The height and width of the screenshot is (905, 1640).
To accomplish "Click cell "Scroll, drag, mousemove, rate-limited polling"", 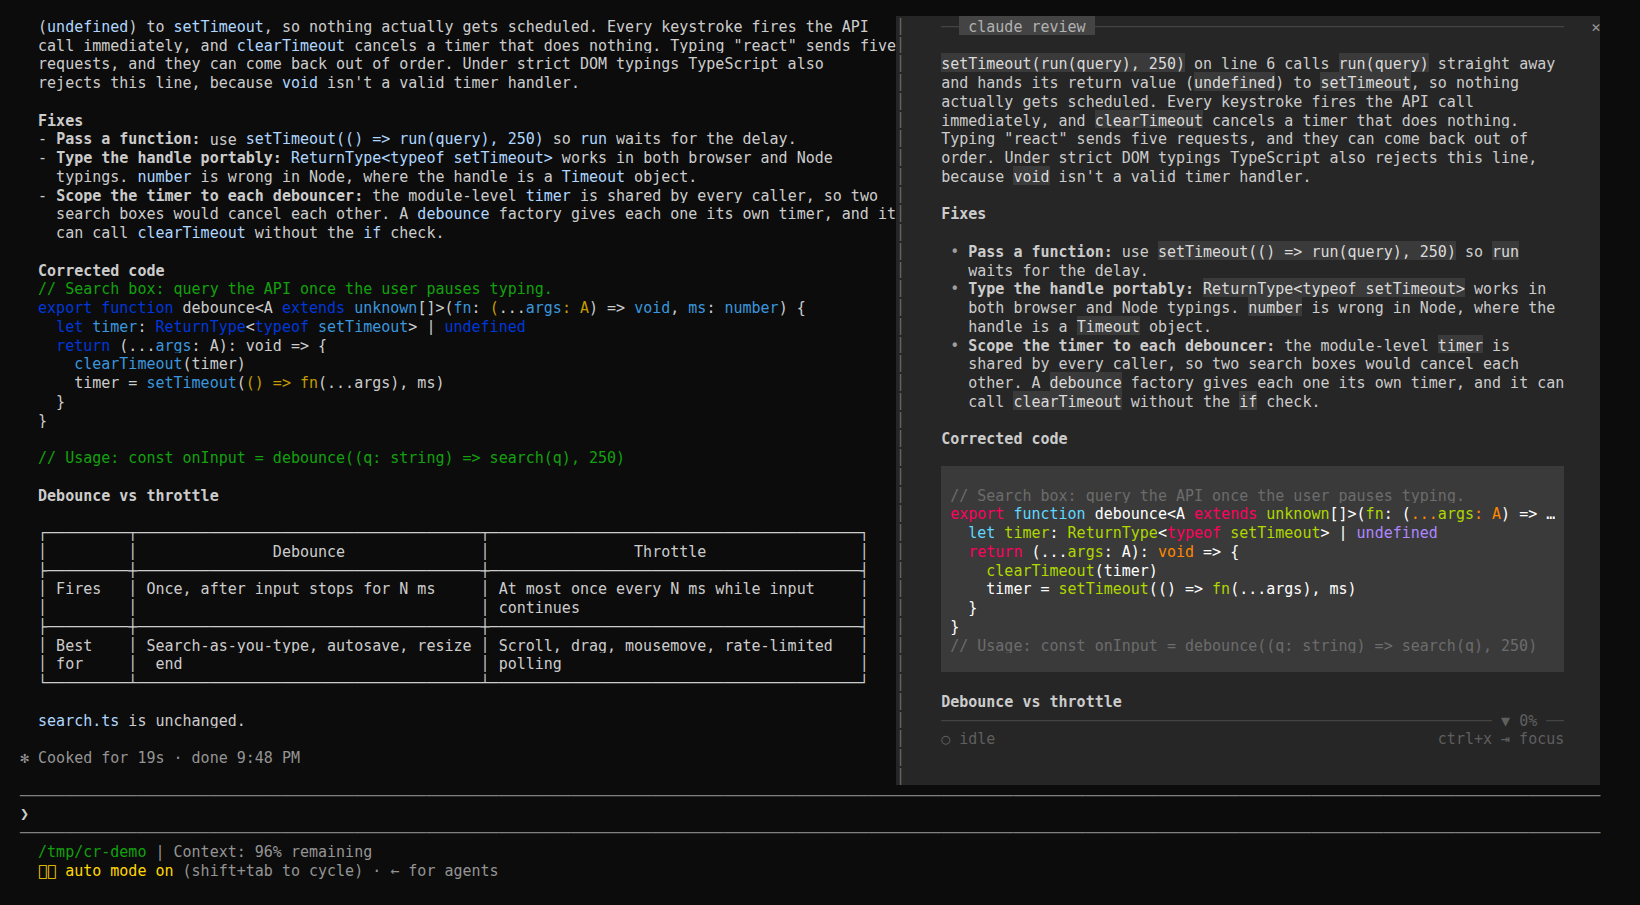I will coord(665,655).
